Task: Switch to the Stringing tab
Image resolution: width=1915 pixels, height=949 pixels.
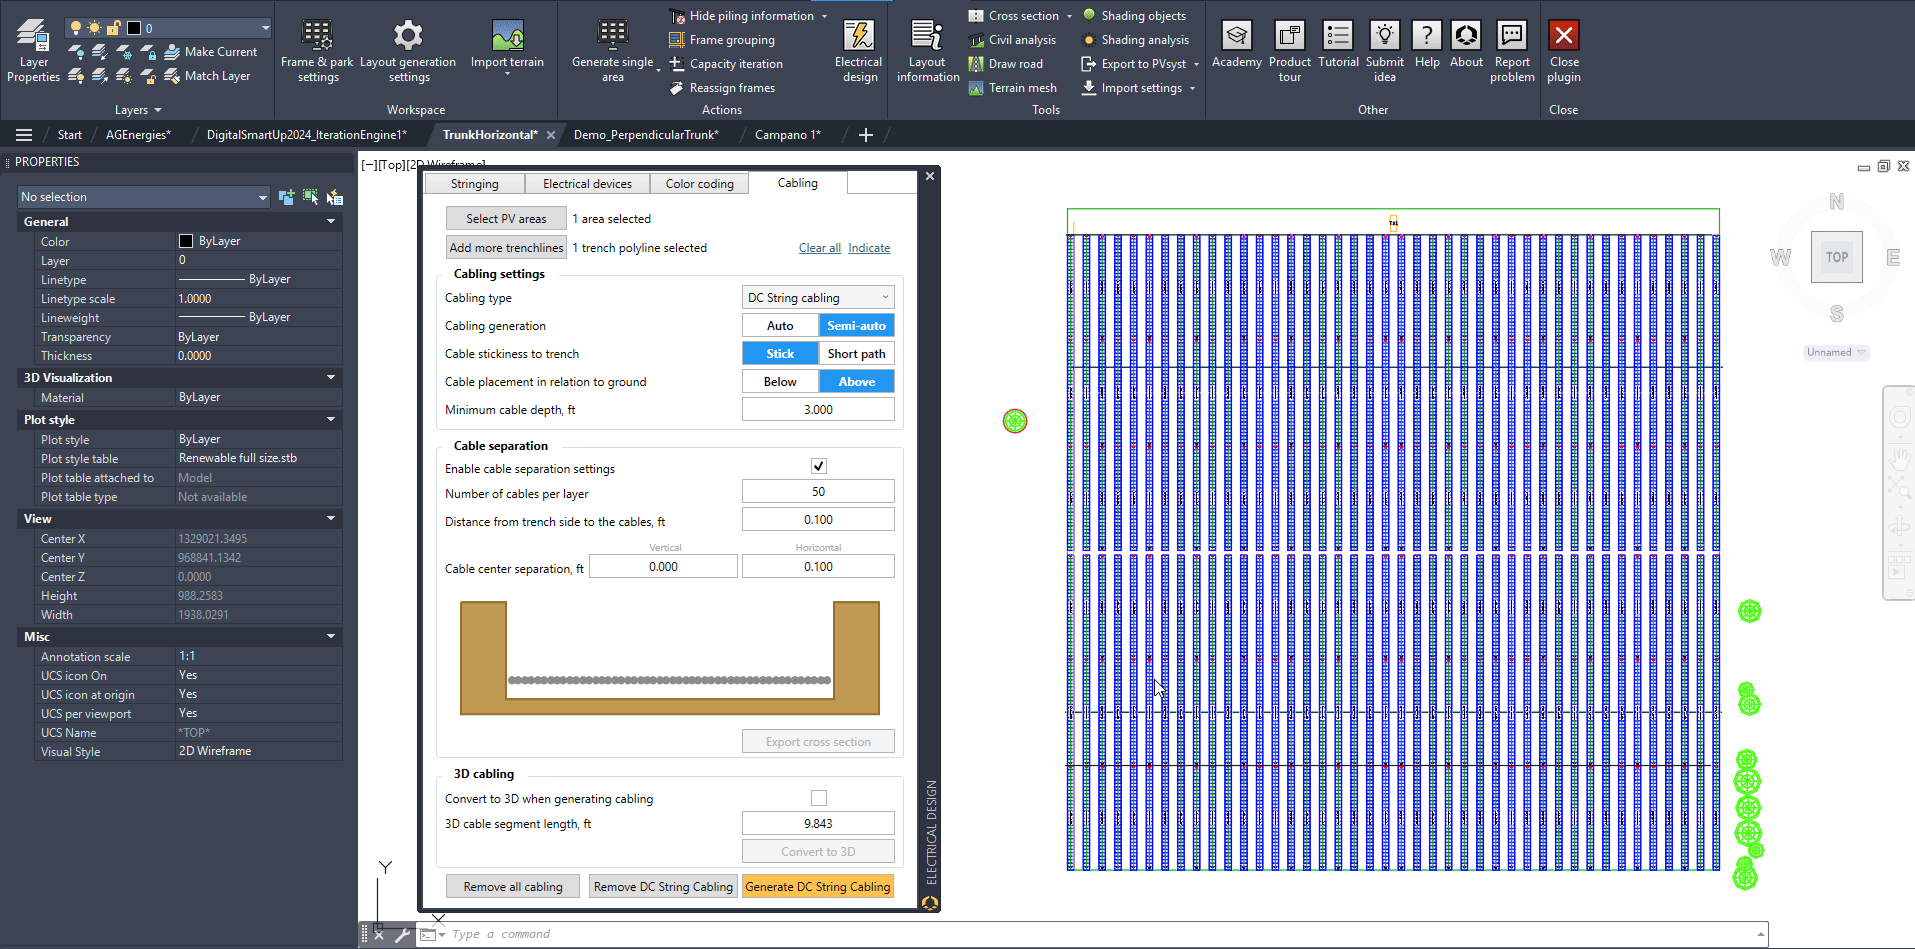Action: (x=474, y=184)
